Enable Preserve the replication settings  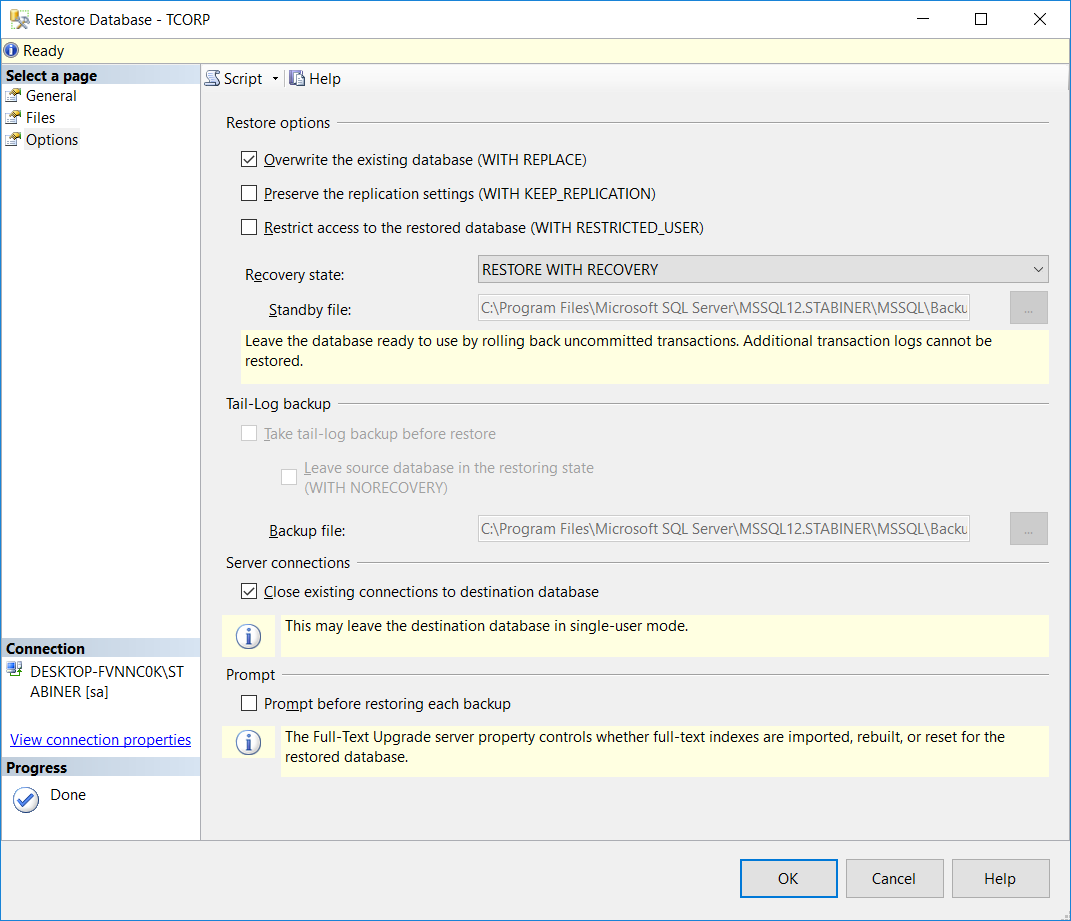pos(249,193)
